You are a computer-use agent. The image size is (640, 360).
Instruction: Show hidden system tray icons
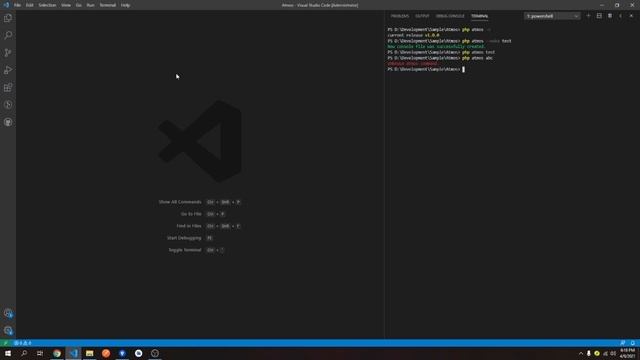580,353
